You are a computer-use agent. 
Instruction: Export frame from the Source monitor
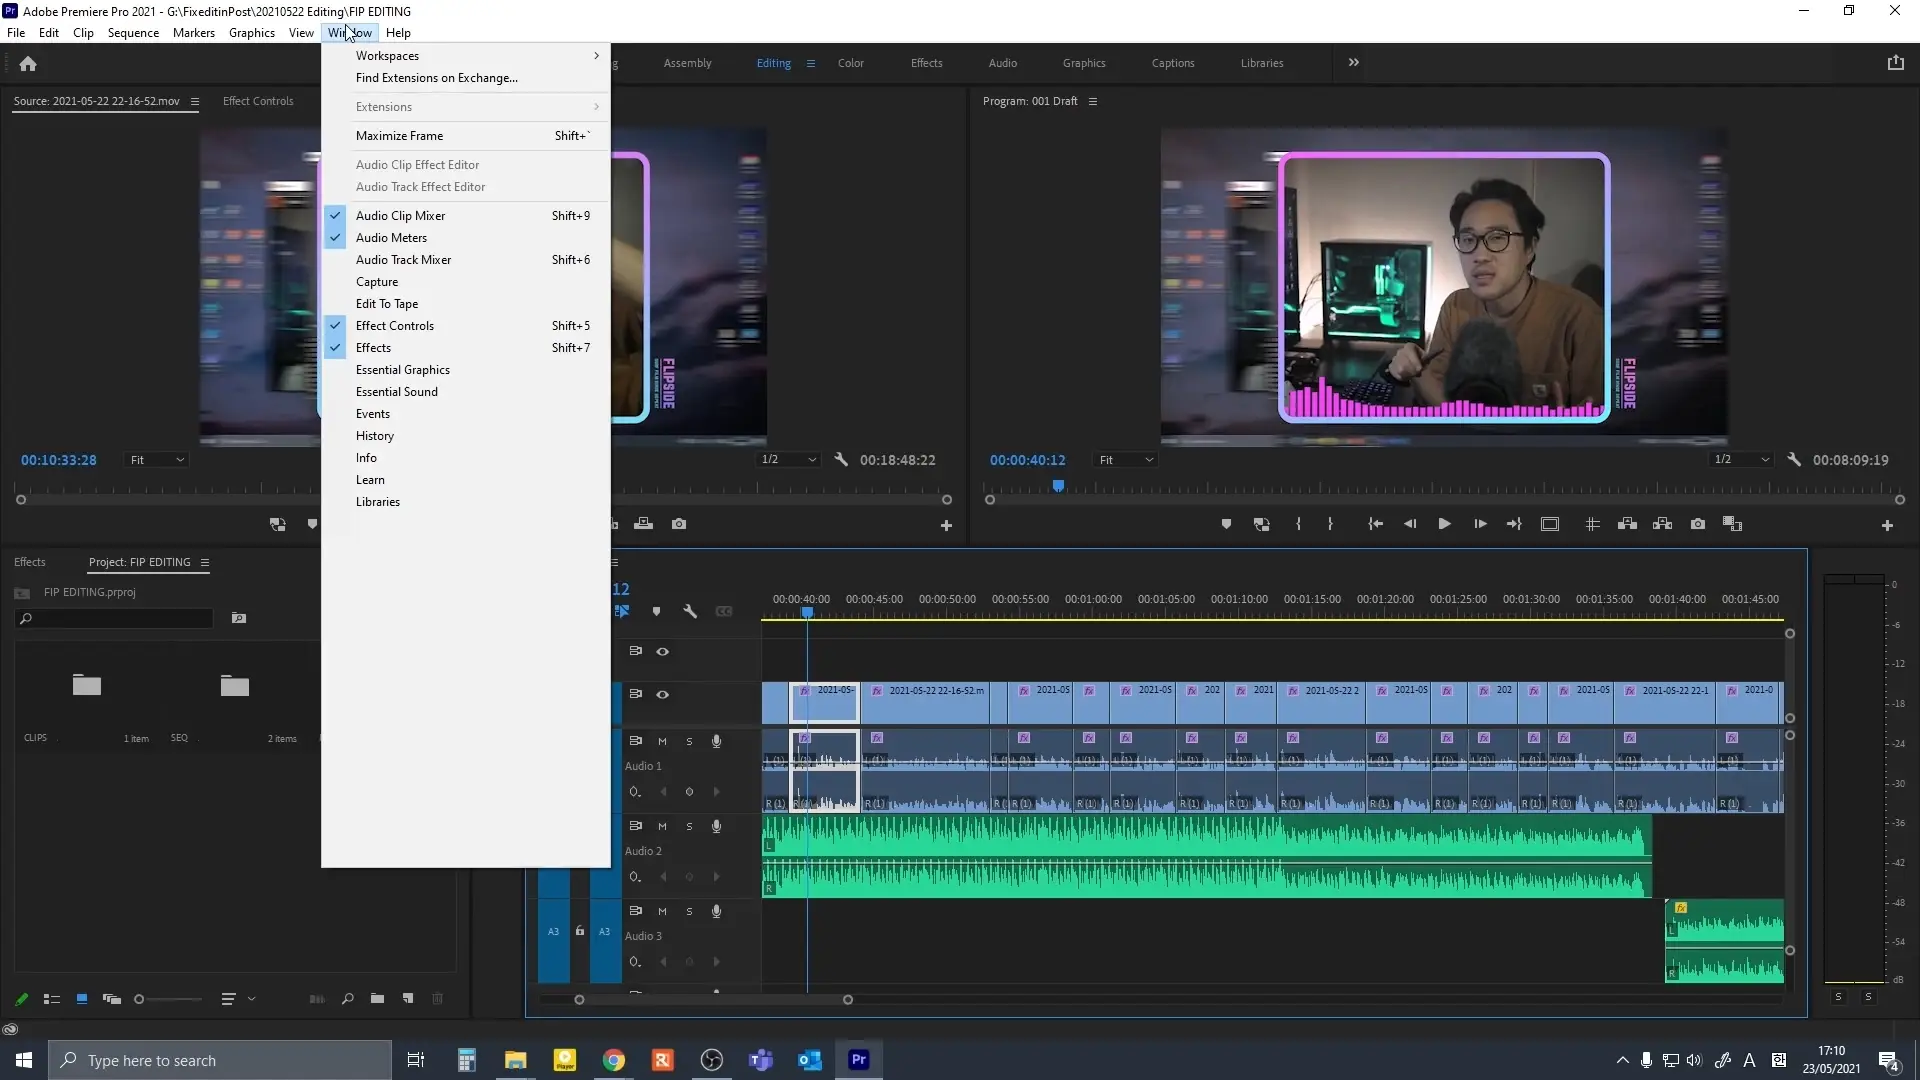(x=679, y=524)
